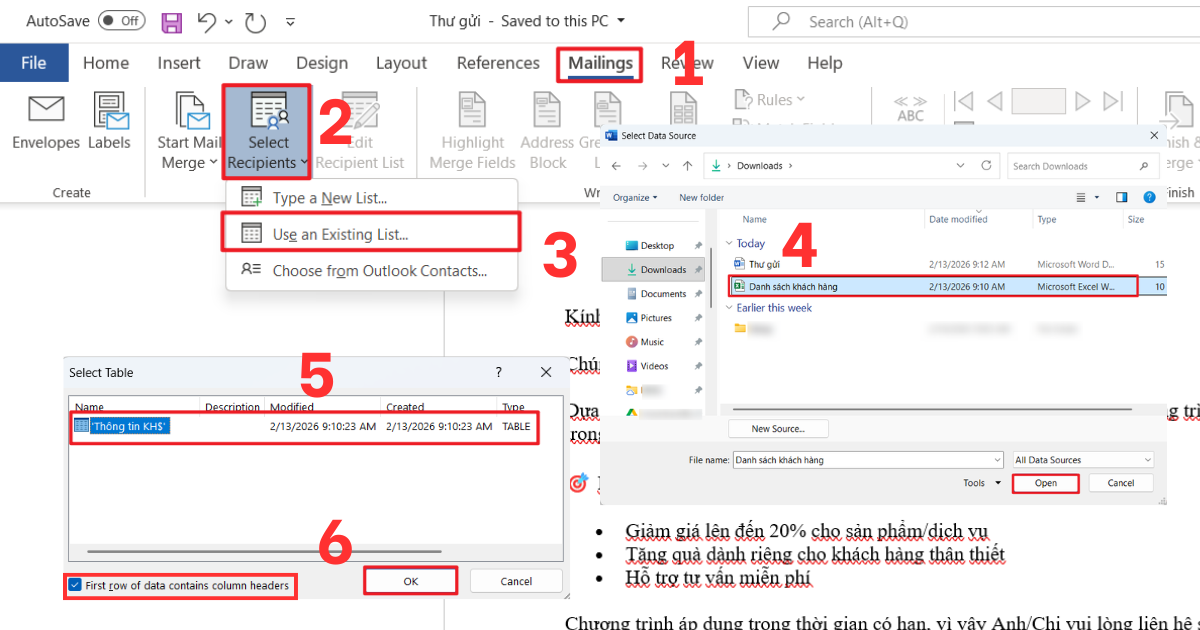Click the New Source... button

coord(777,429)
